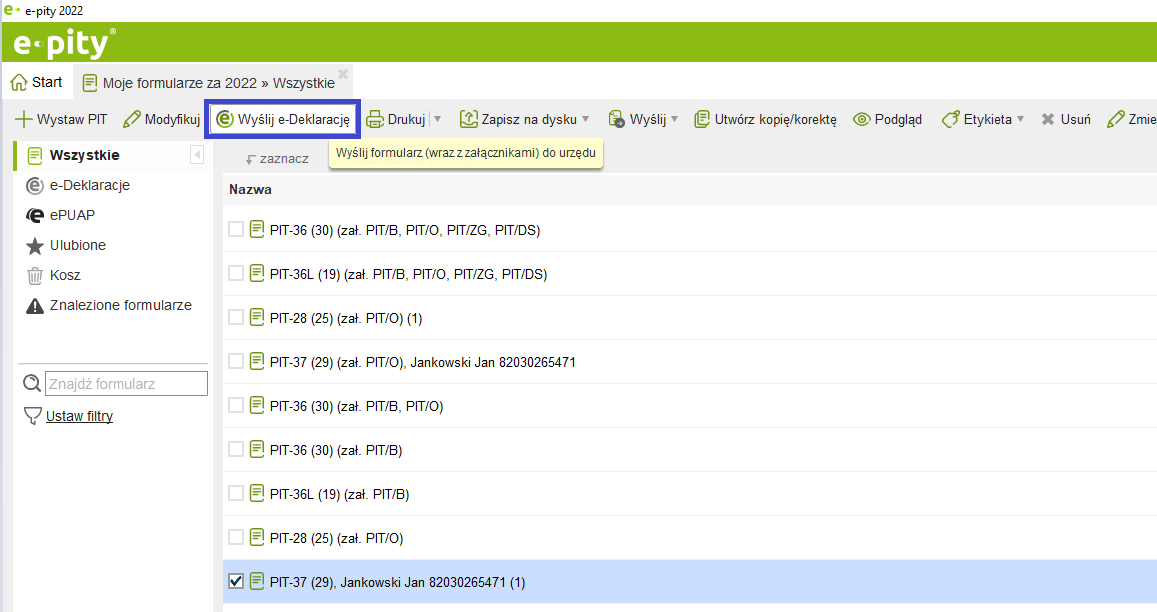
Task: Delete form with Usuń icon
Action: click(1048, 119)
